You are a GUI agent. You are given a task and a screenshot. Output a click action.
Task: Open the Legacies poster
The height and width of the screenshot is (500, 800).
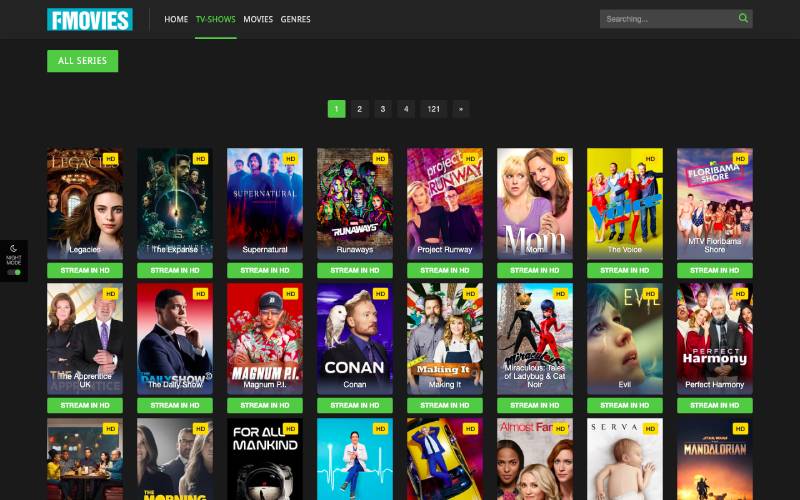[85, 204]
